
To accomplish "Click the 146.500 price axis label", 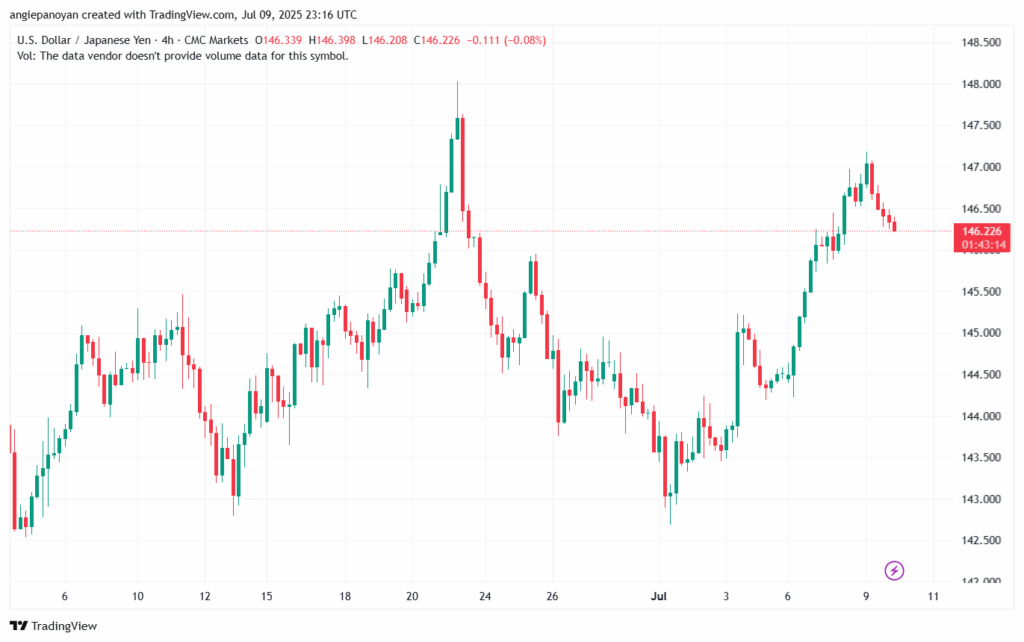I will tap(981, 209).
